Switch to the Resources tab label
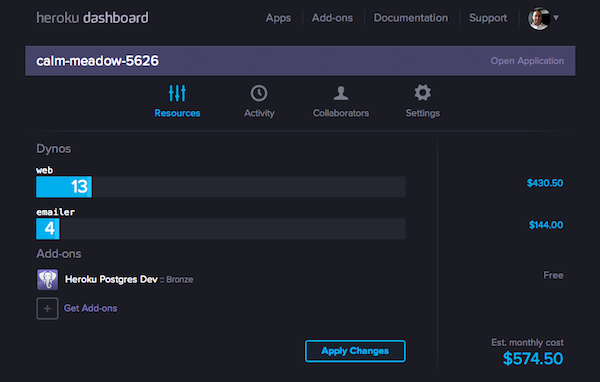600x382 pixels. [177, 113]
